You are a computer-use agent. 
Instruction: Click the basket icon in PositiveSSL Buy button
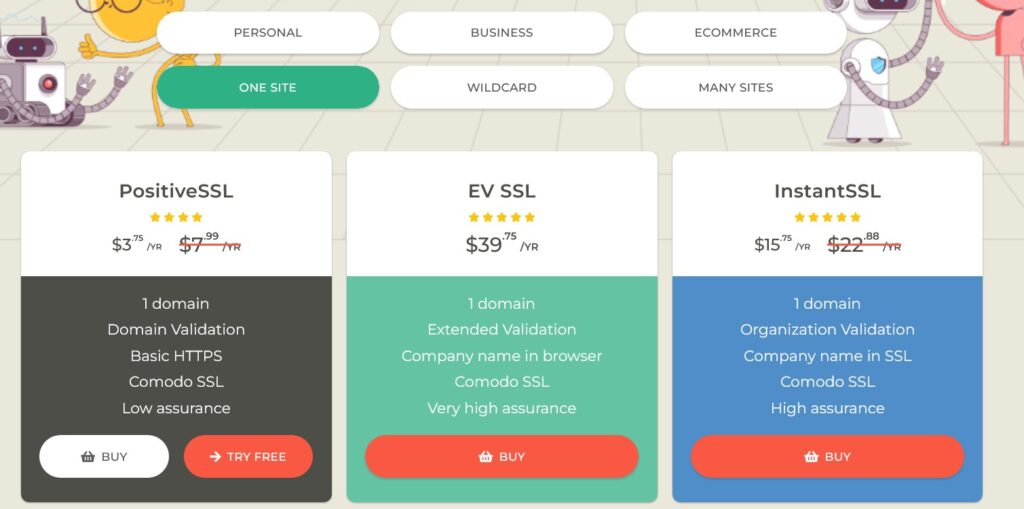pos(88,457)
